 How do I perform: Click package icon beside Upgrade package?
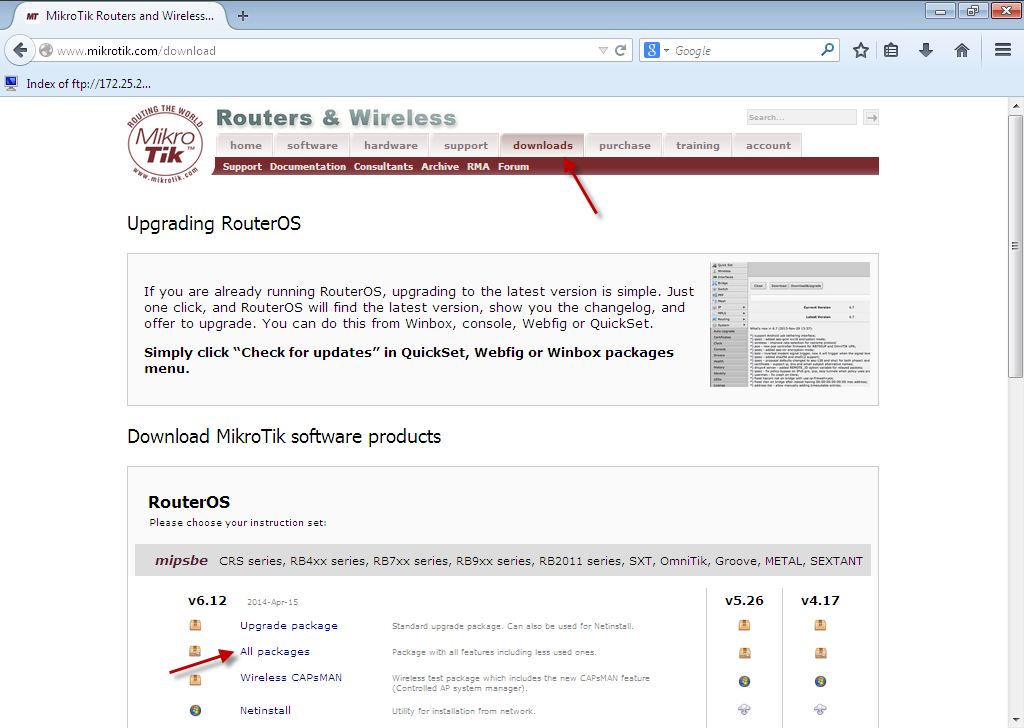pyautogui.click(x=195, y=625)
